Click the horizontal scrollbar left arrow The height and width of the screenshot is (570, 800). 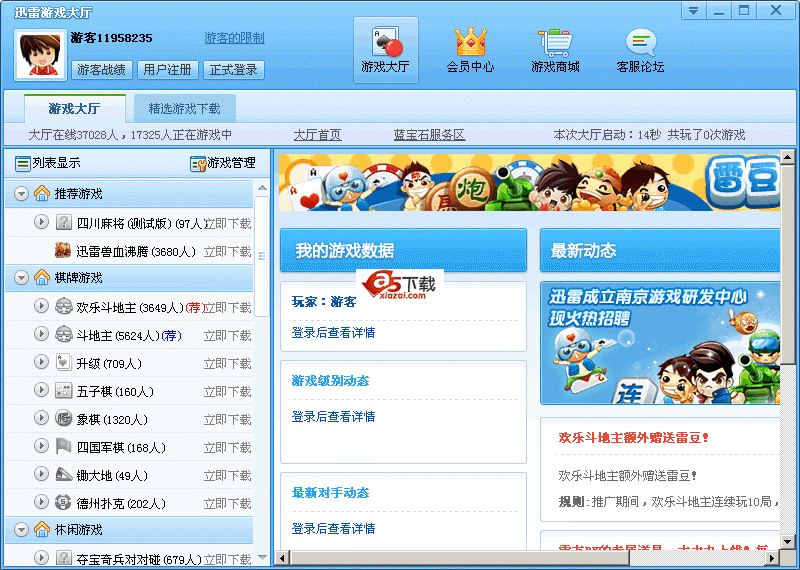click(x=282, y=558)
